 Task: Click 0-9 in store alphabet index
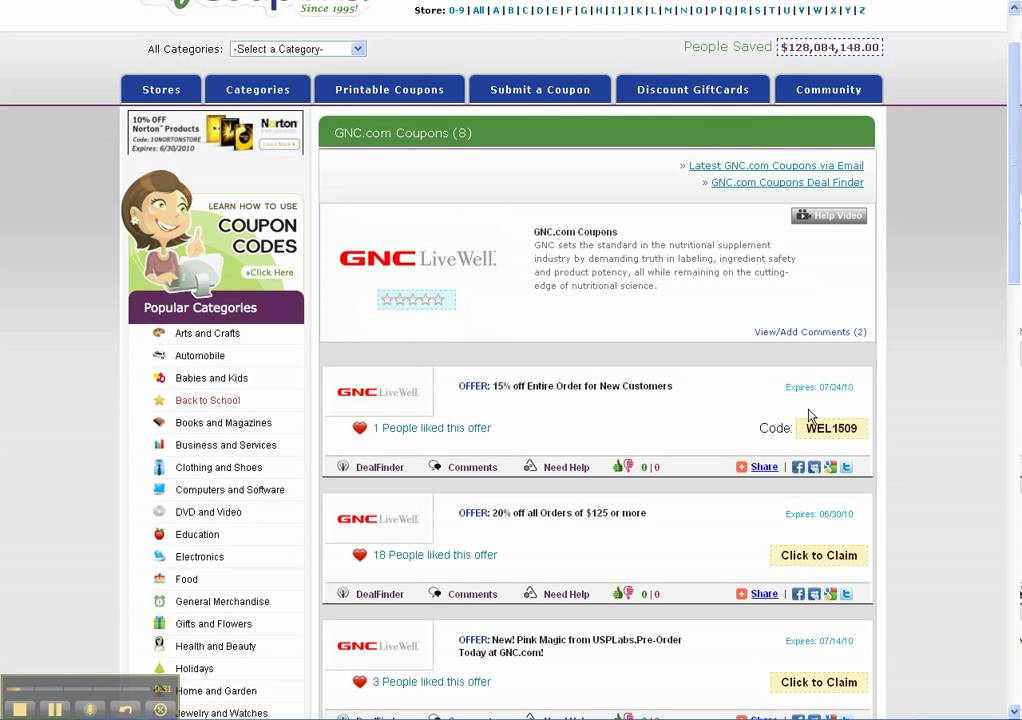(456, 10)
